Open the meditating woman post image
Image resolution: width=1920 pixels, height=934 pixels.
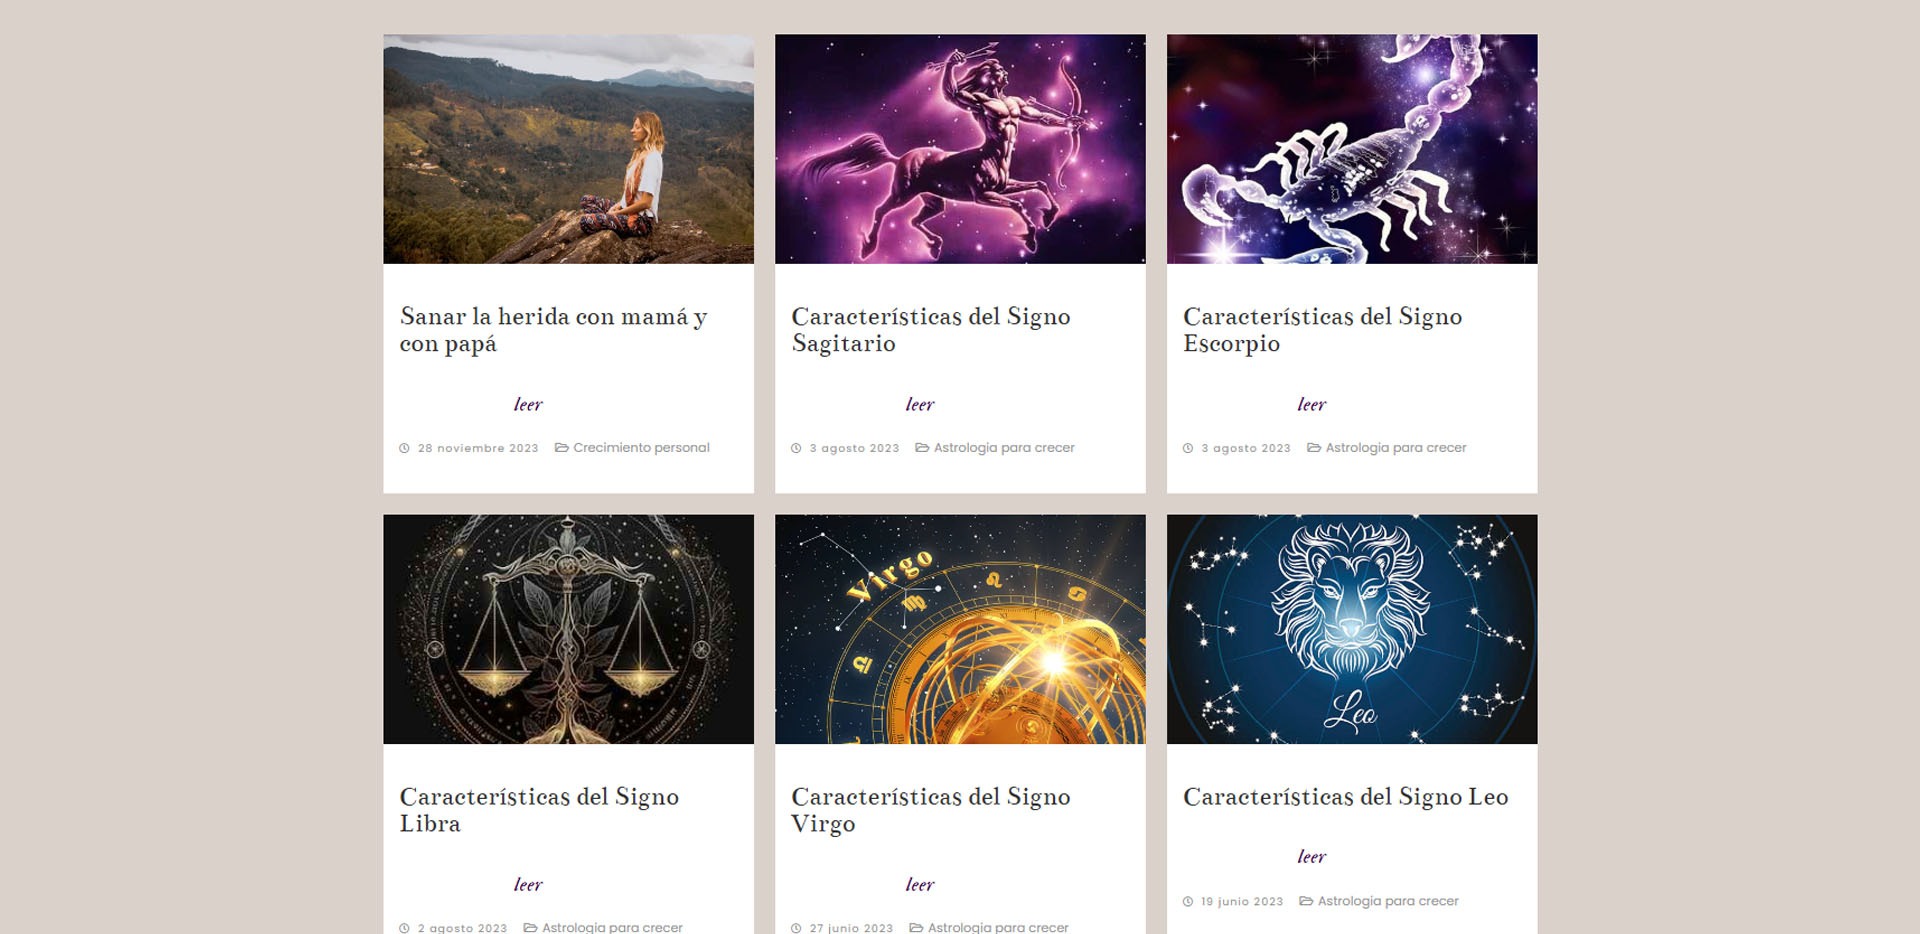coord(568,149)
